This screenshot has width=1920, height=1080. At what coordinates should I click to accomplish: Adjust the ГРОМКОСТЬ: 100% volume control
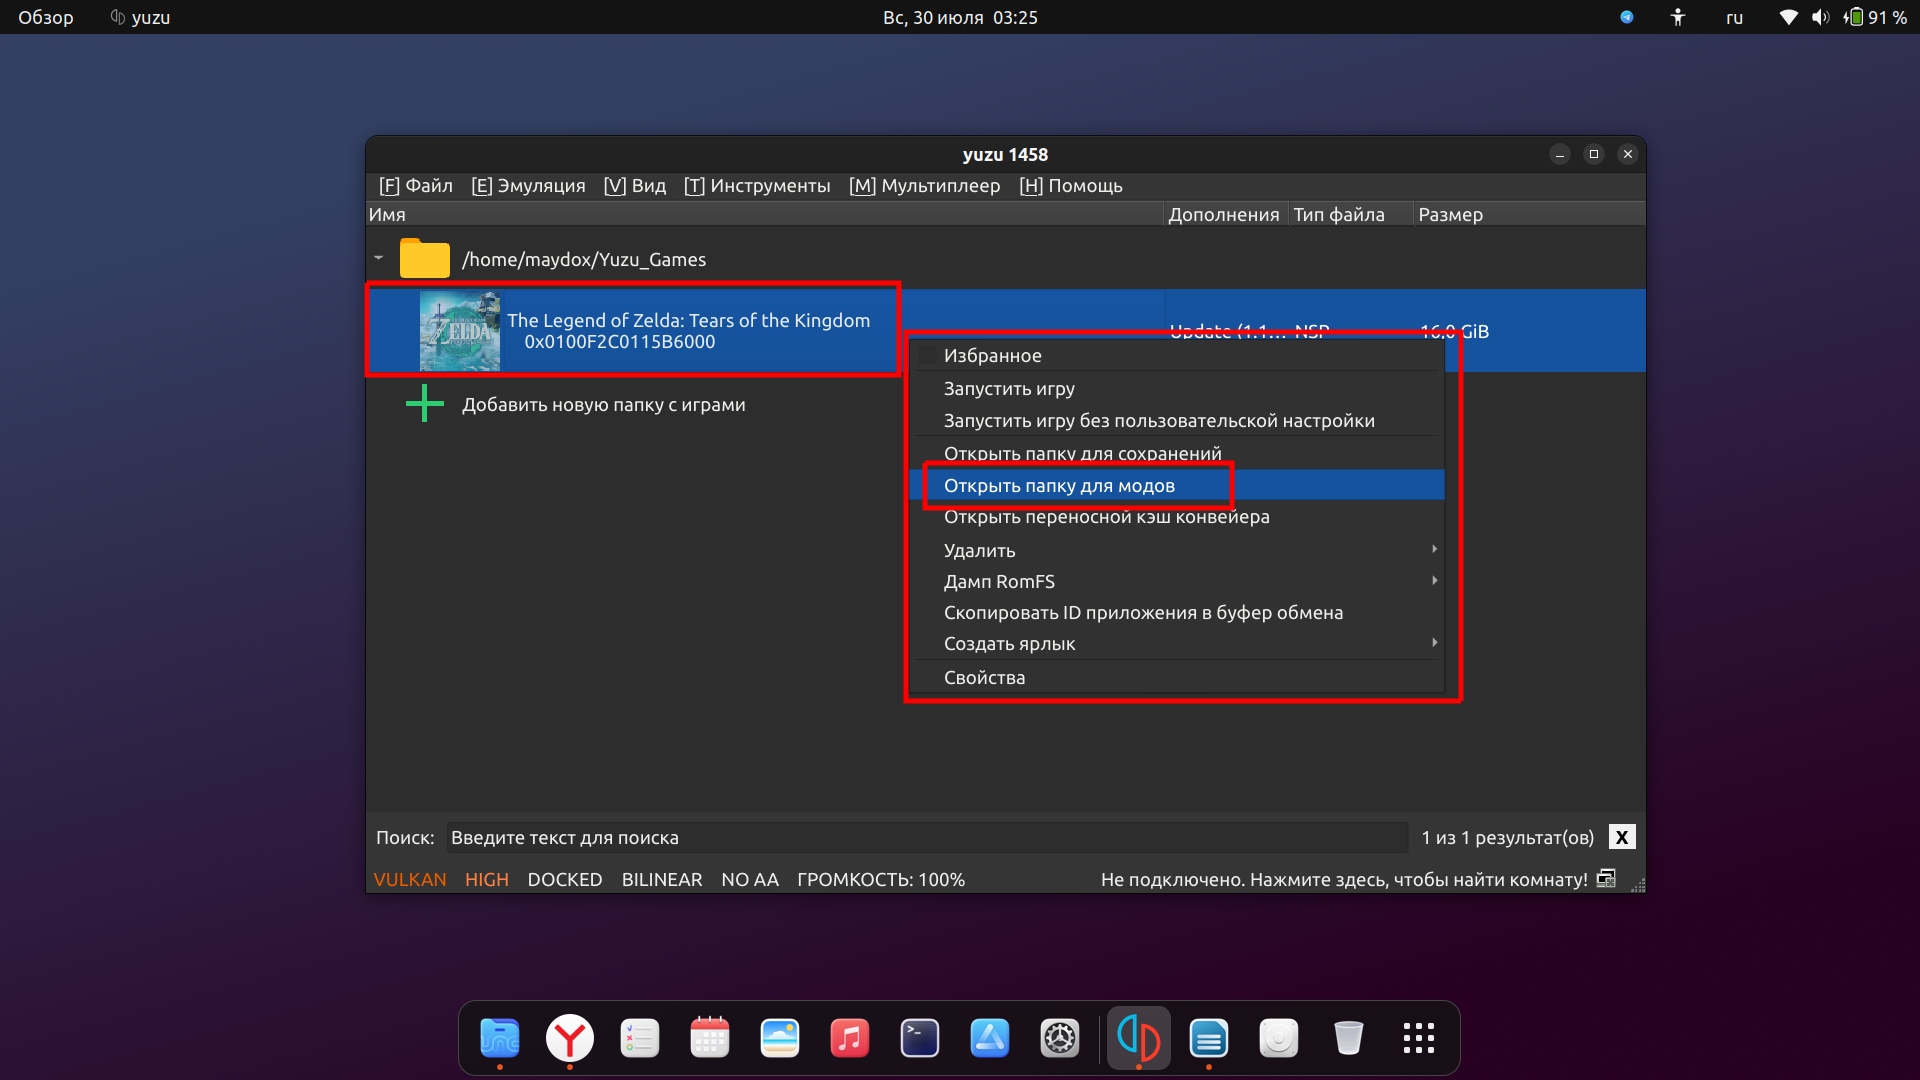(881, 879)
